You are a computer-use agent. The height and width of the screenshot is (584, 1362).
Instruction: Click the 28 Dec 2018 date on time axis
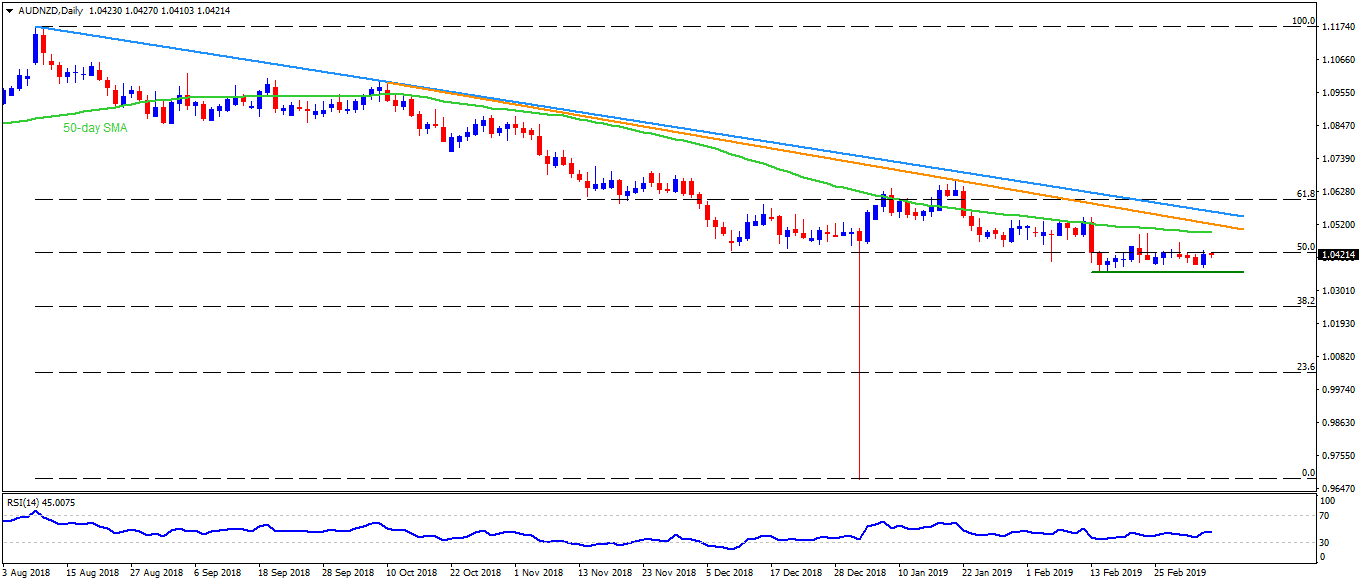point(861,575)
